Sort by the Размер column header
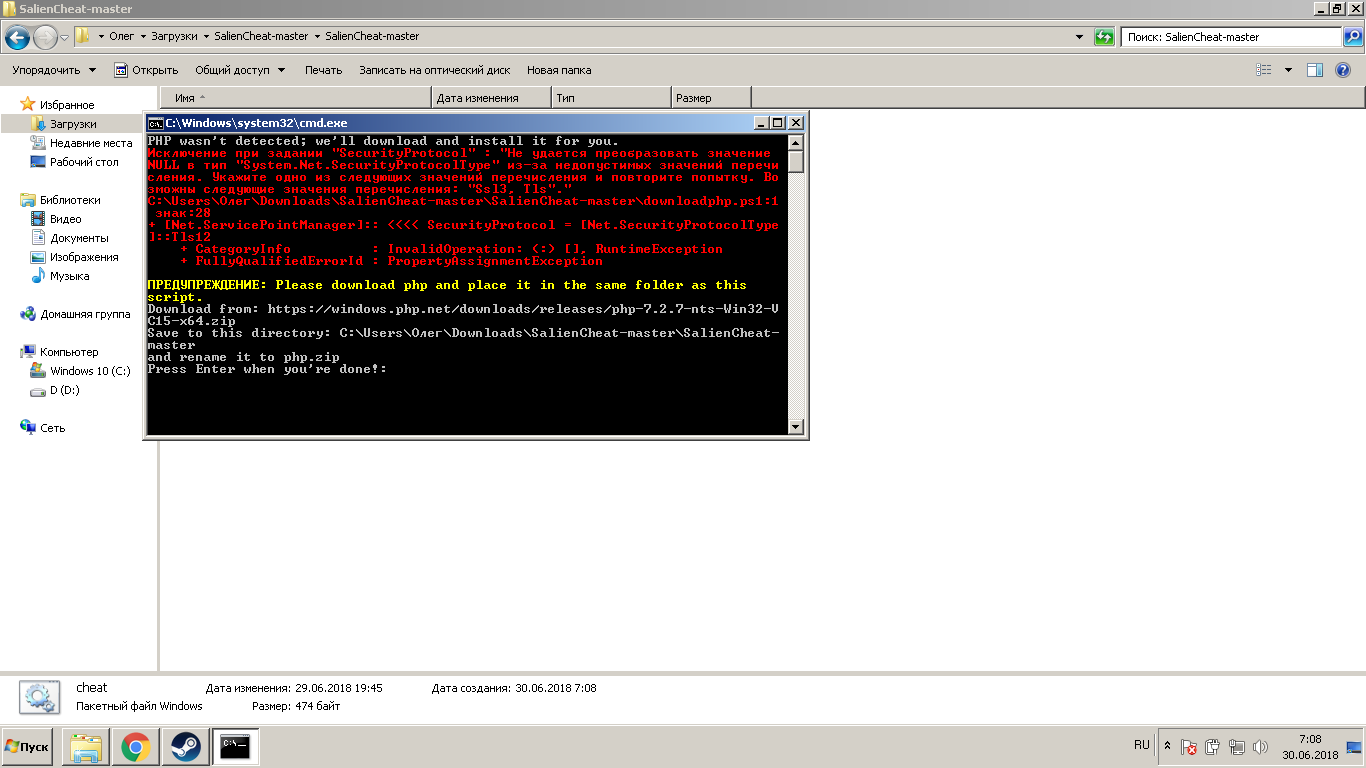The width and height of the screenshot is (1366, 768). coord(711,98)
